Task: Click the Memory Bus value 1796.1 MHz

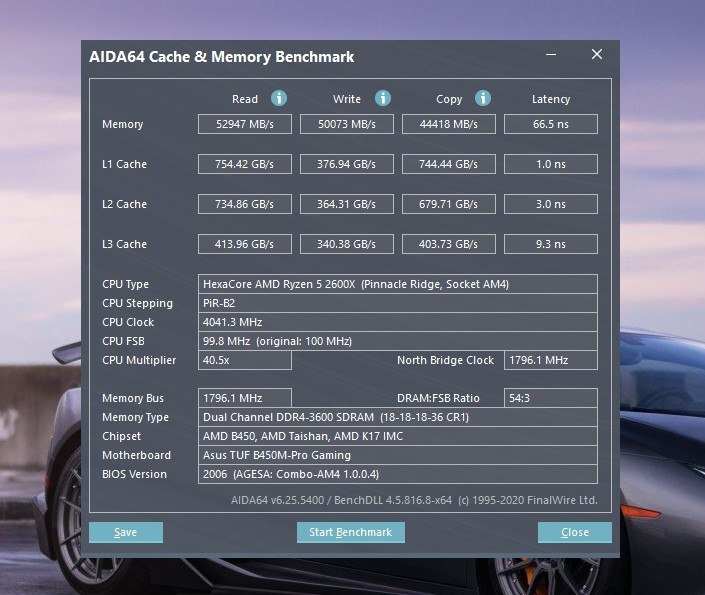Action: (245, 398)
